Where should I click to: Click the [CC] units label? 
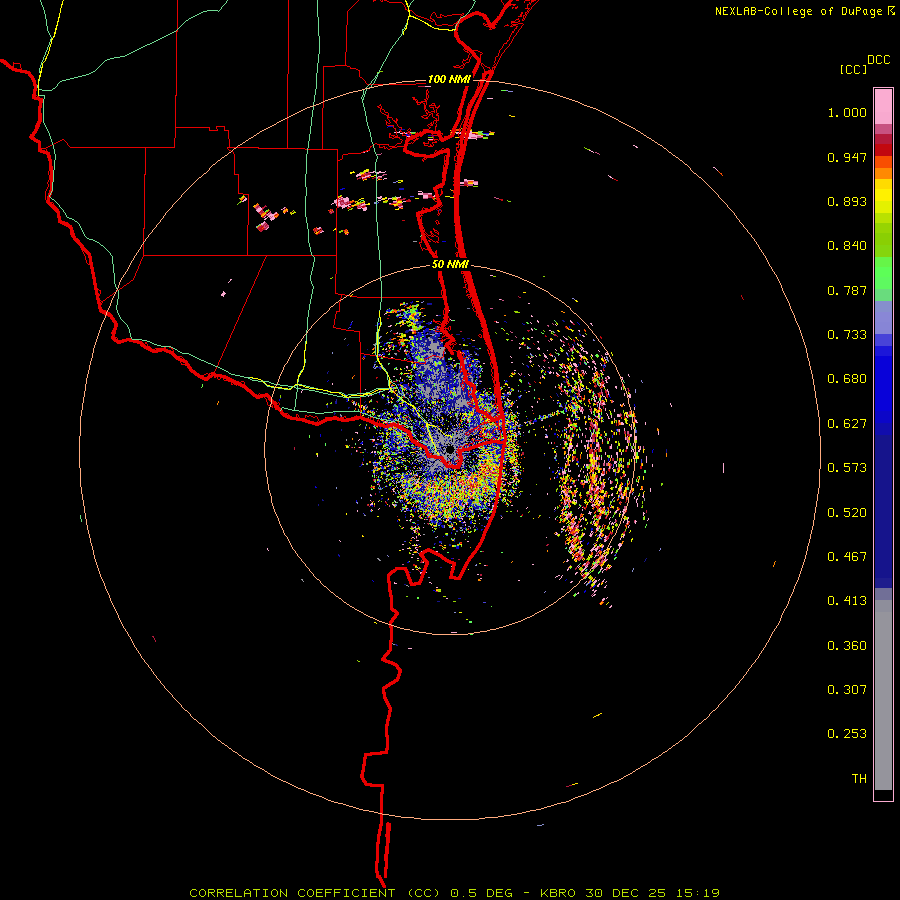[x=853, y=69]
